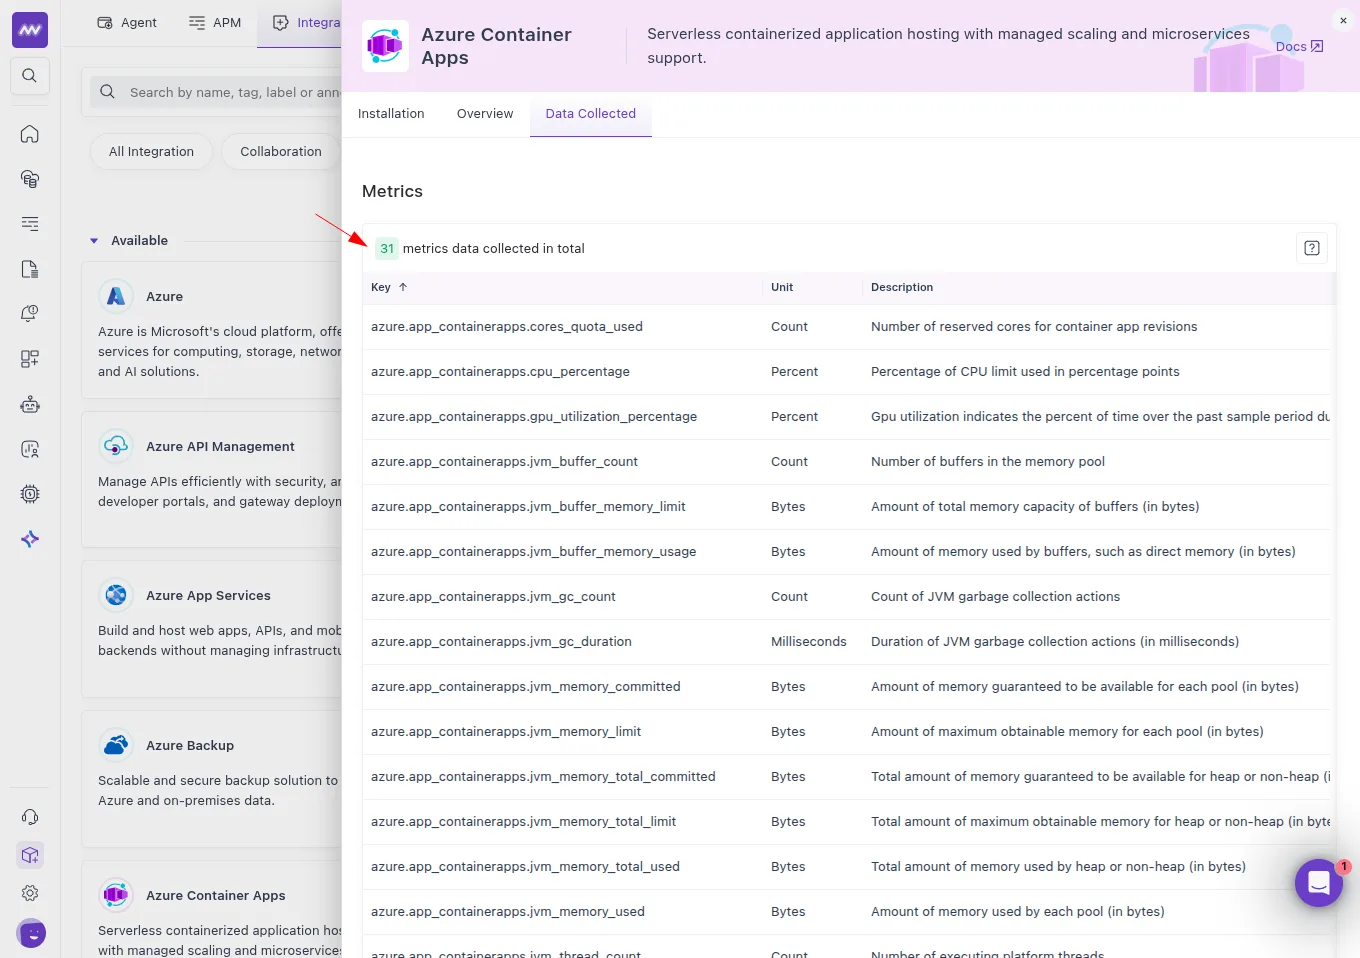Open the Azure API Management card
Screen dimensions: 1360x958
coord(212,479)
